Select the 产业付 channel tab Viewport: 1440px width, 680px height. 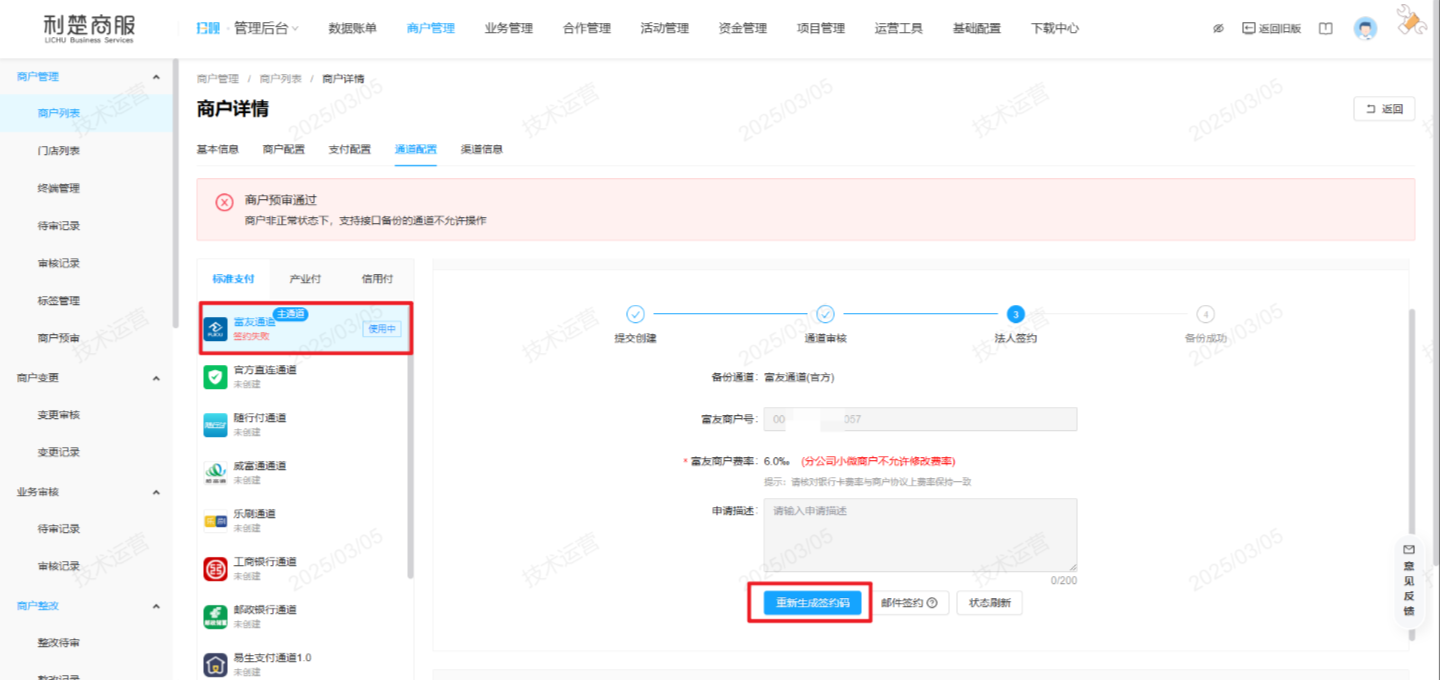point(305,279)
